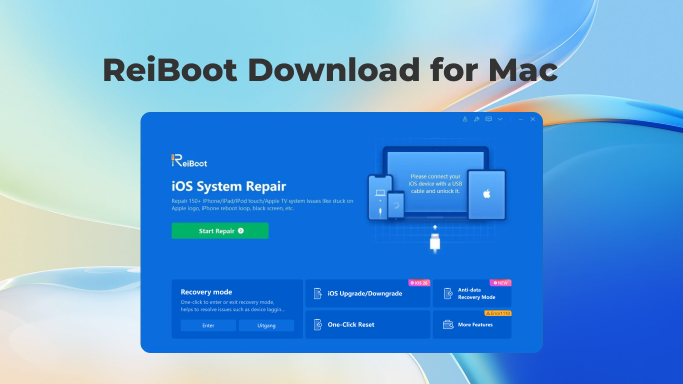The width and height of the screenshot is (683, 384).
Task: Open the iOS Upgrade/Downgrade card
Action: 368,293
